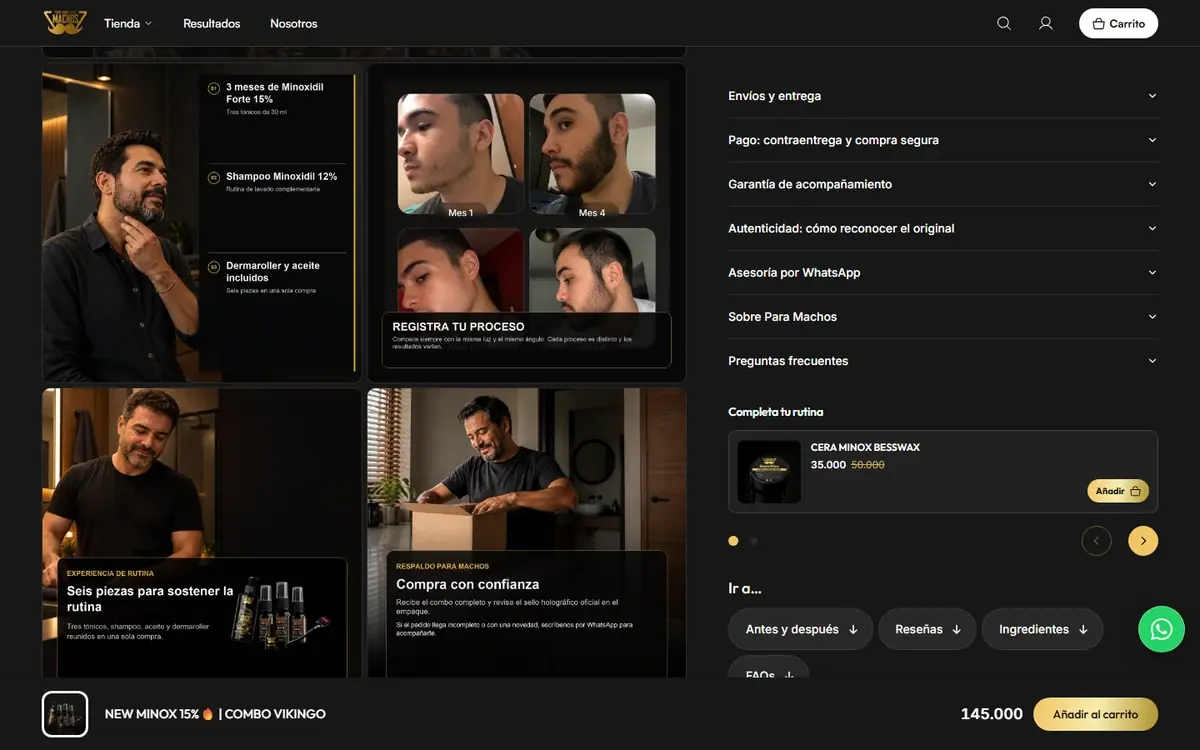Expand Asesoría por WhatsApp section
This screenshot has height=750, width=1200.
pyautogui.click(x=943, y=272)
